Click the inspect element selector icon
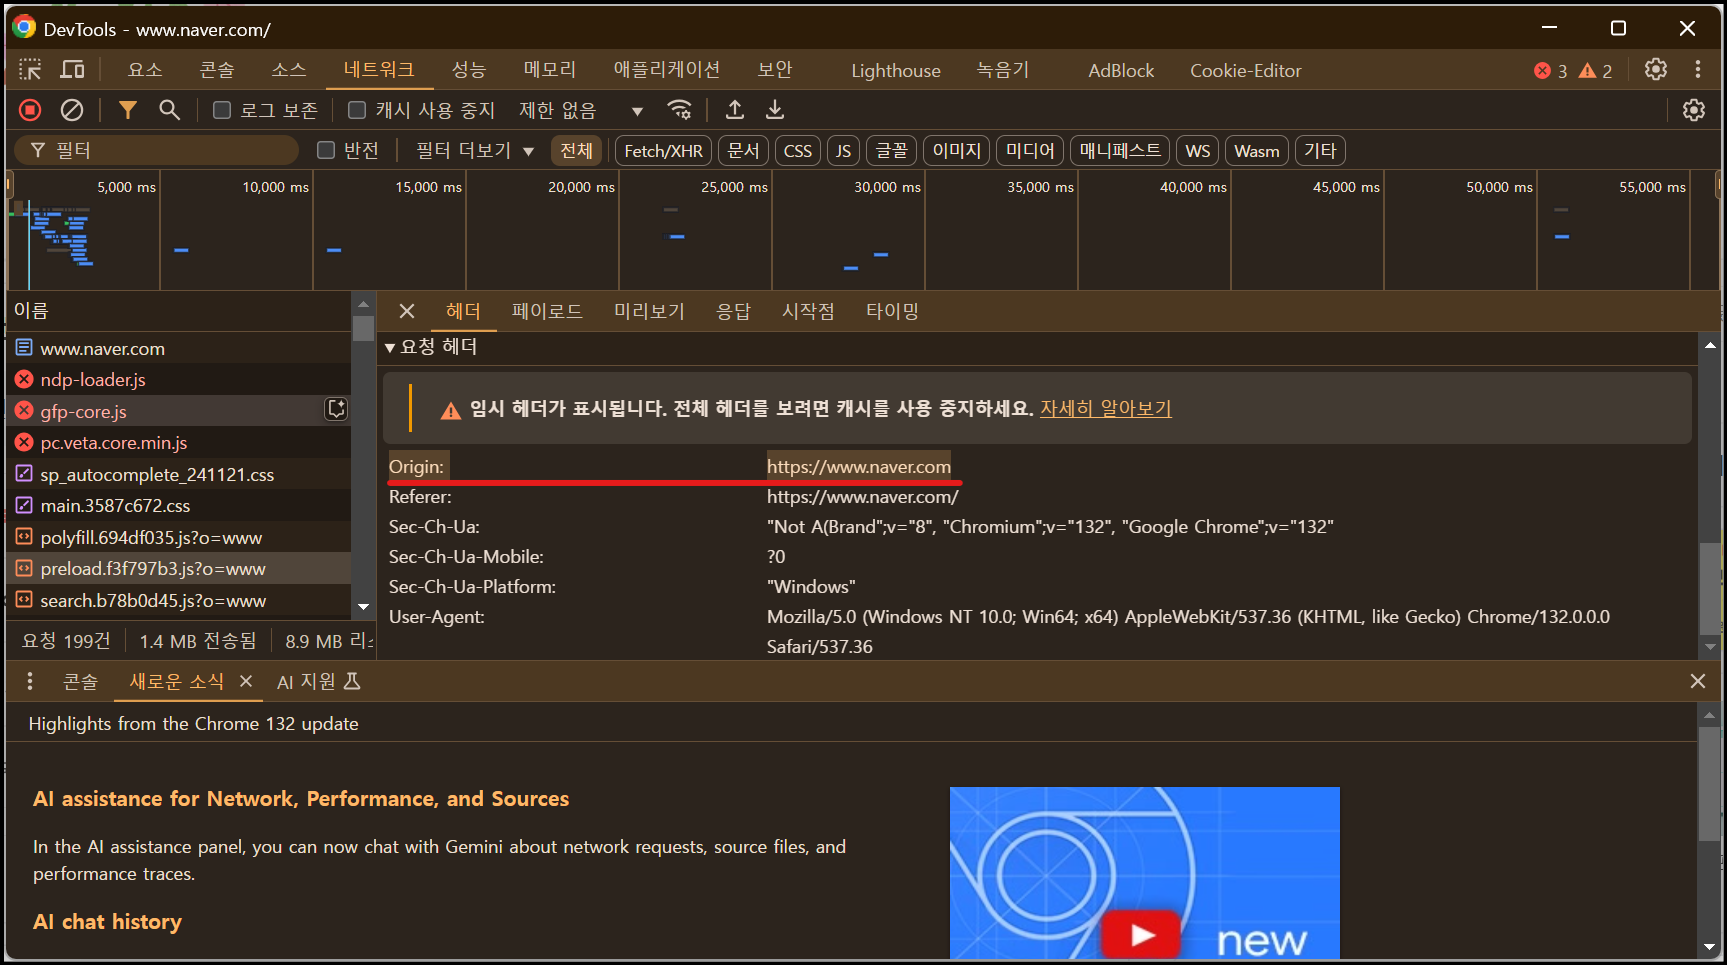The image size is (1727, 965). click(x=30, y=70)
